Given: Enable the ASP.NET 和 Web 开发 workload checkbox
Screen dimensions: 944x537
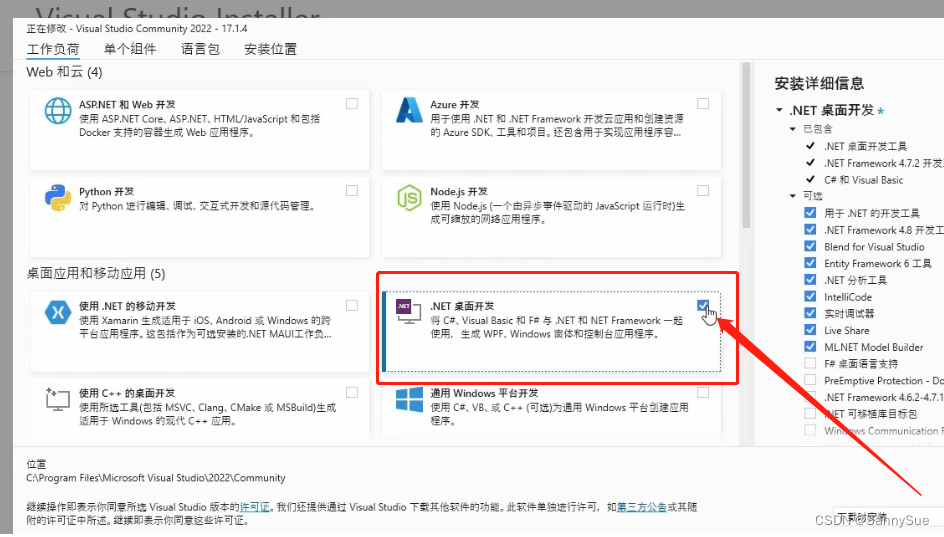Looking at the screenshot, I should click(352, 104).
